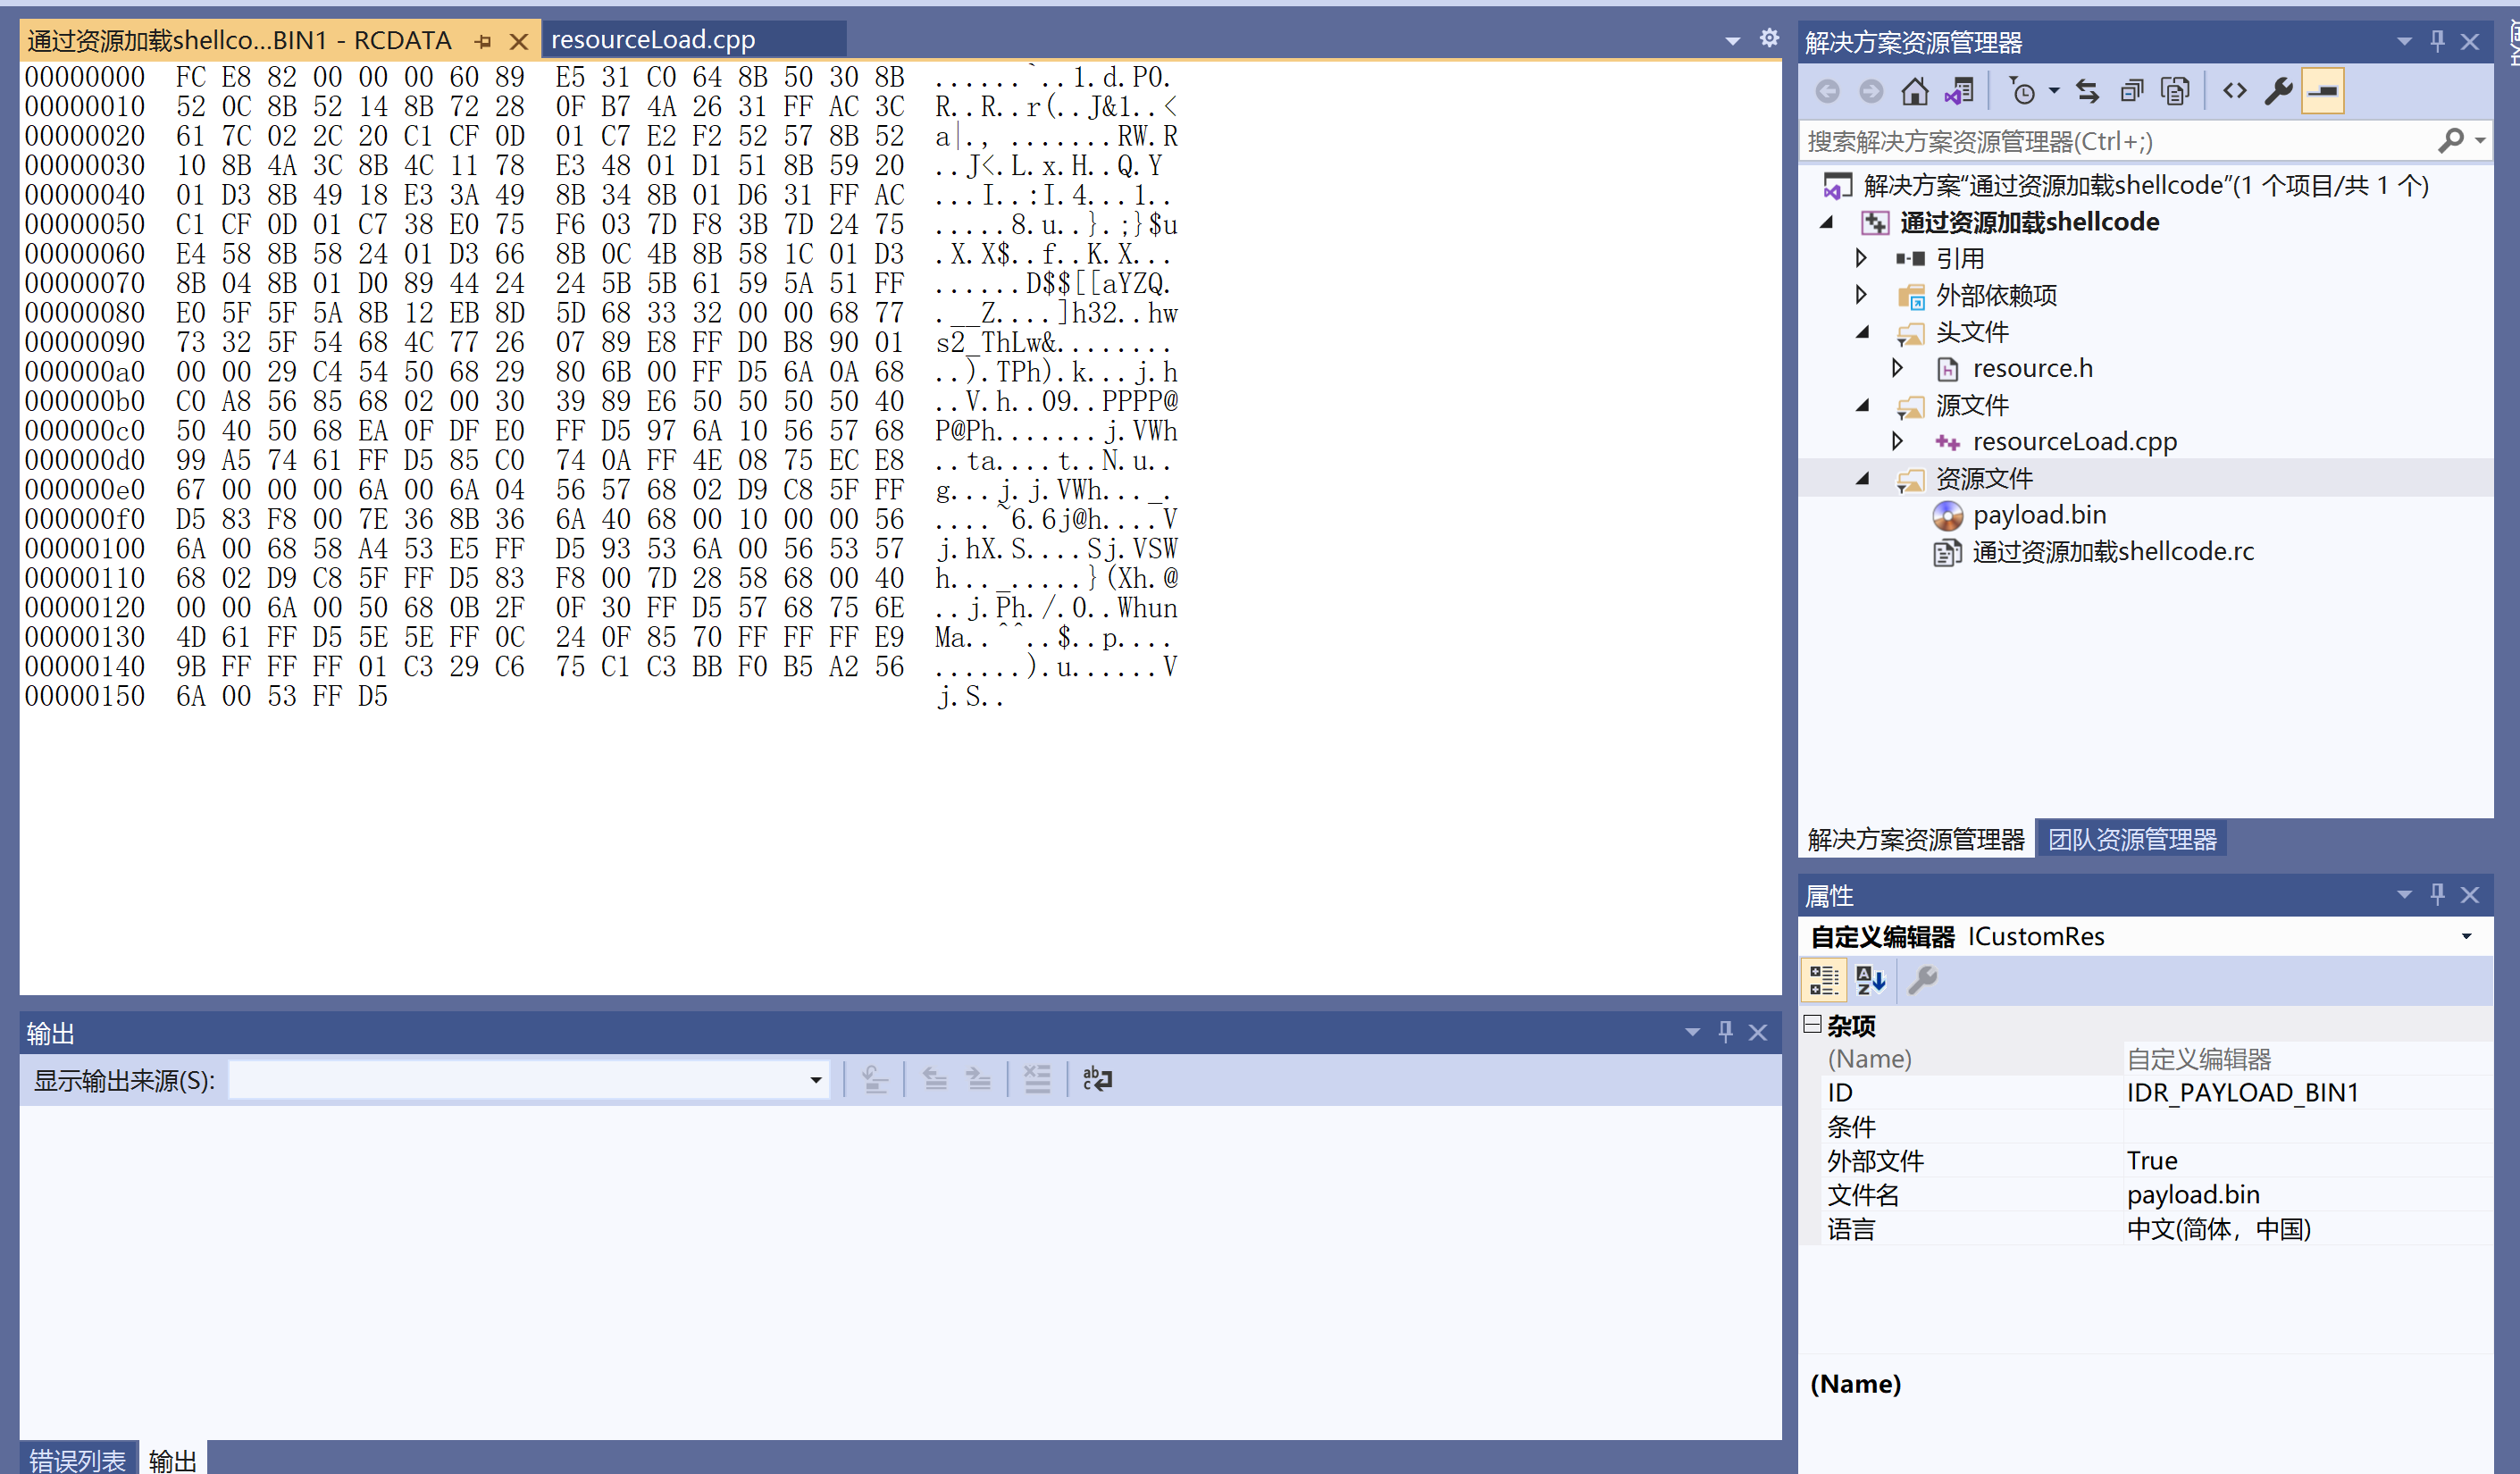Click the Go to Next Message icon
Viewport: 2520px width, 1474px height.
coord(978,1079)
